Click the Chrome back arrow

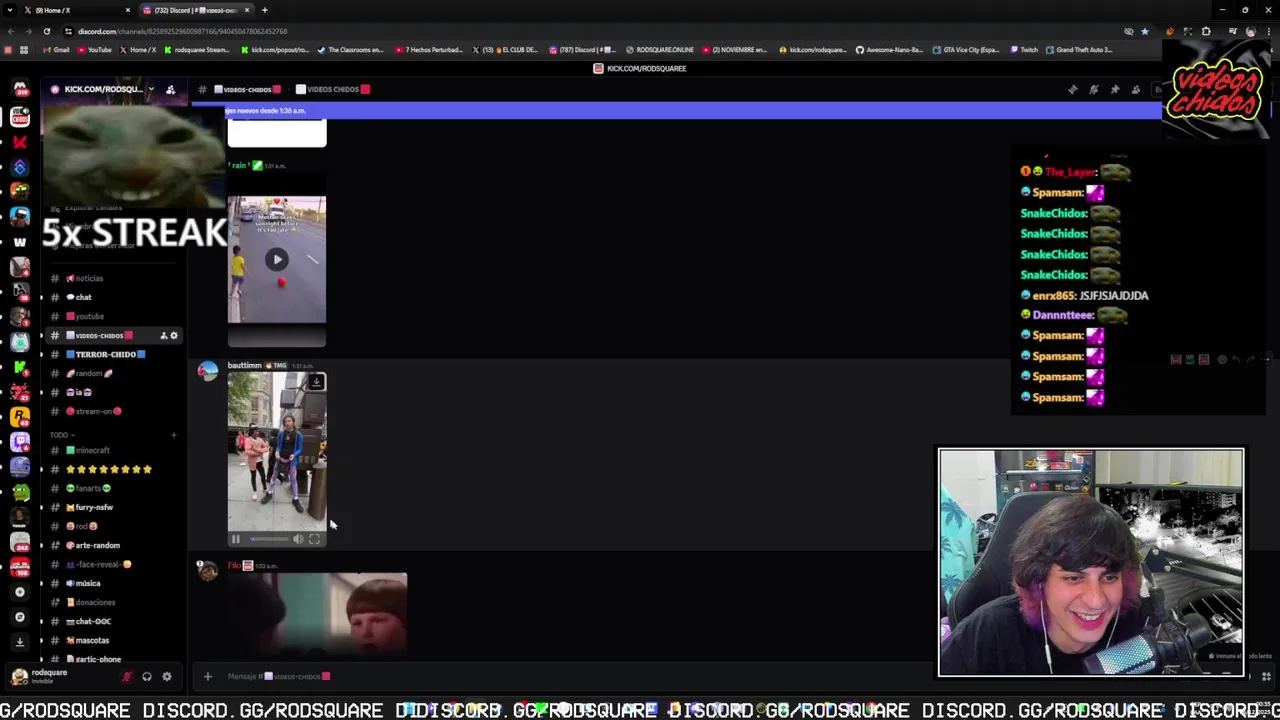coord(11,31)
